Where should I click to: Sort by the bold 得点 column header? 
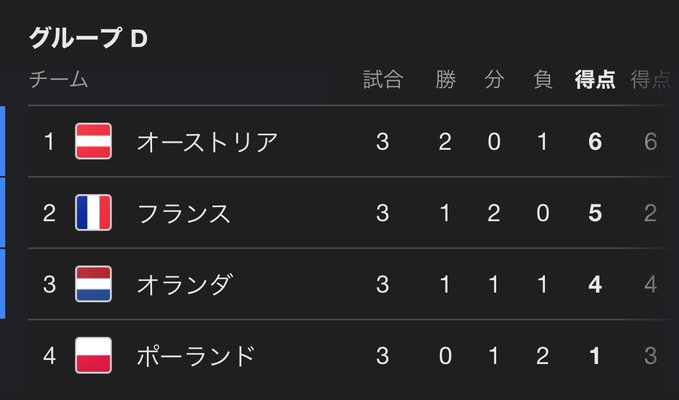(595, 80)
